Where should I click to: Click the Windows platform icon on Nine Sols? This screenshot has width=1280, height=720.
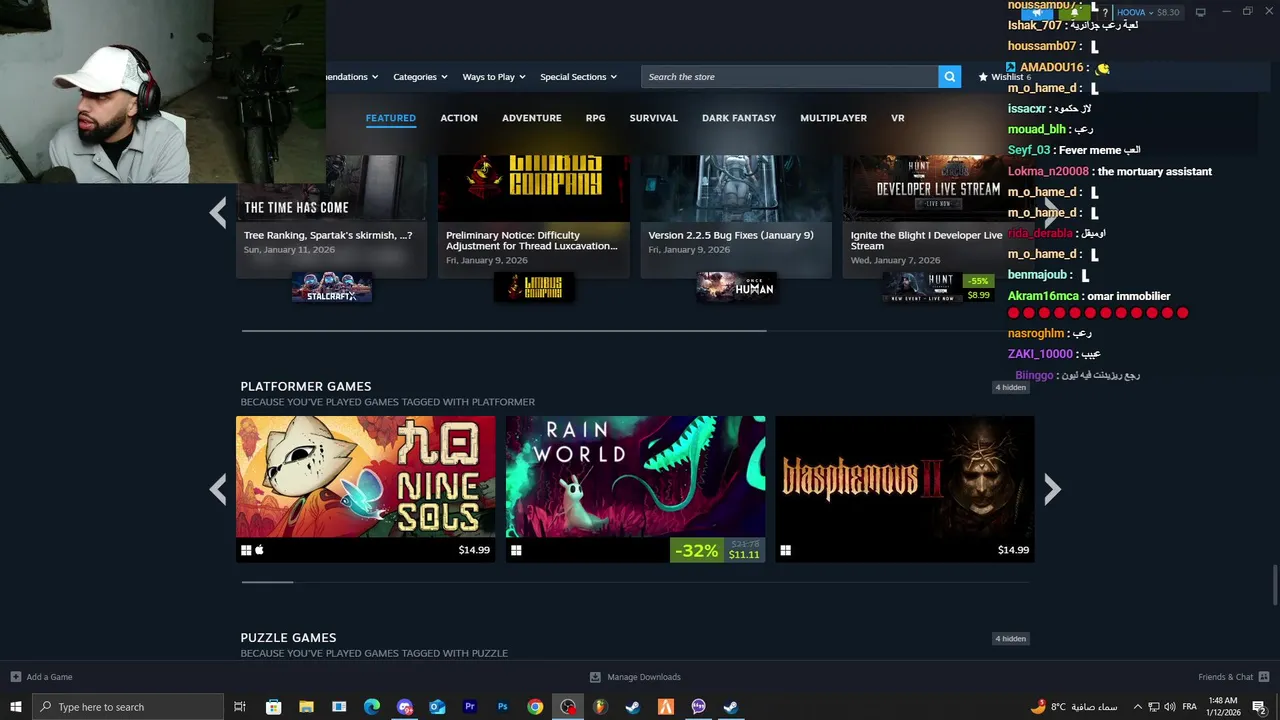246,550
